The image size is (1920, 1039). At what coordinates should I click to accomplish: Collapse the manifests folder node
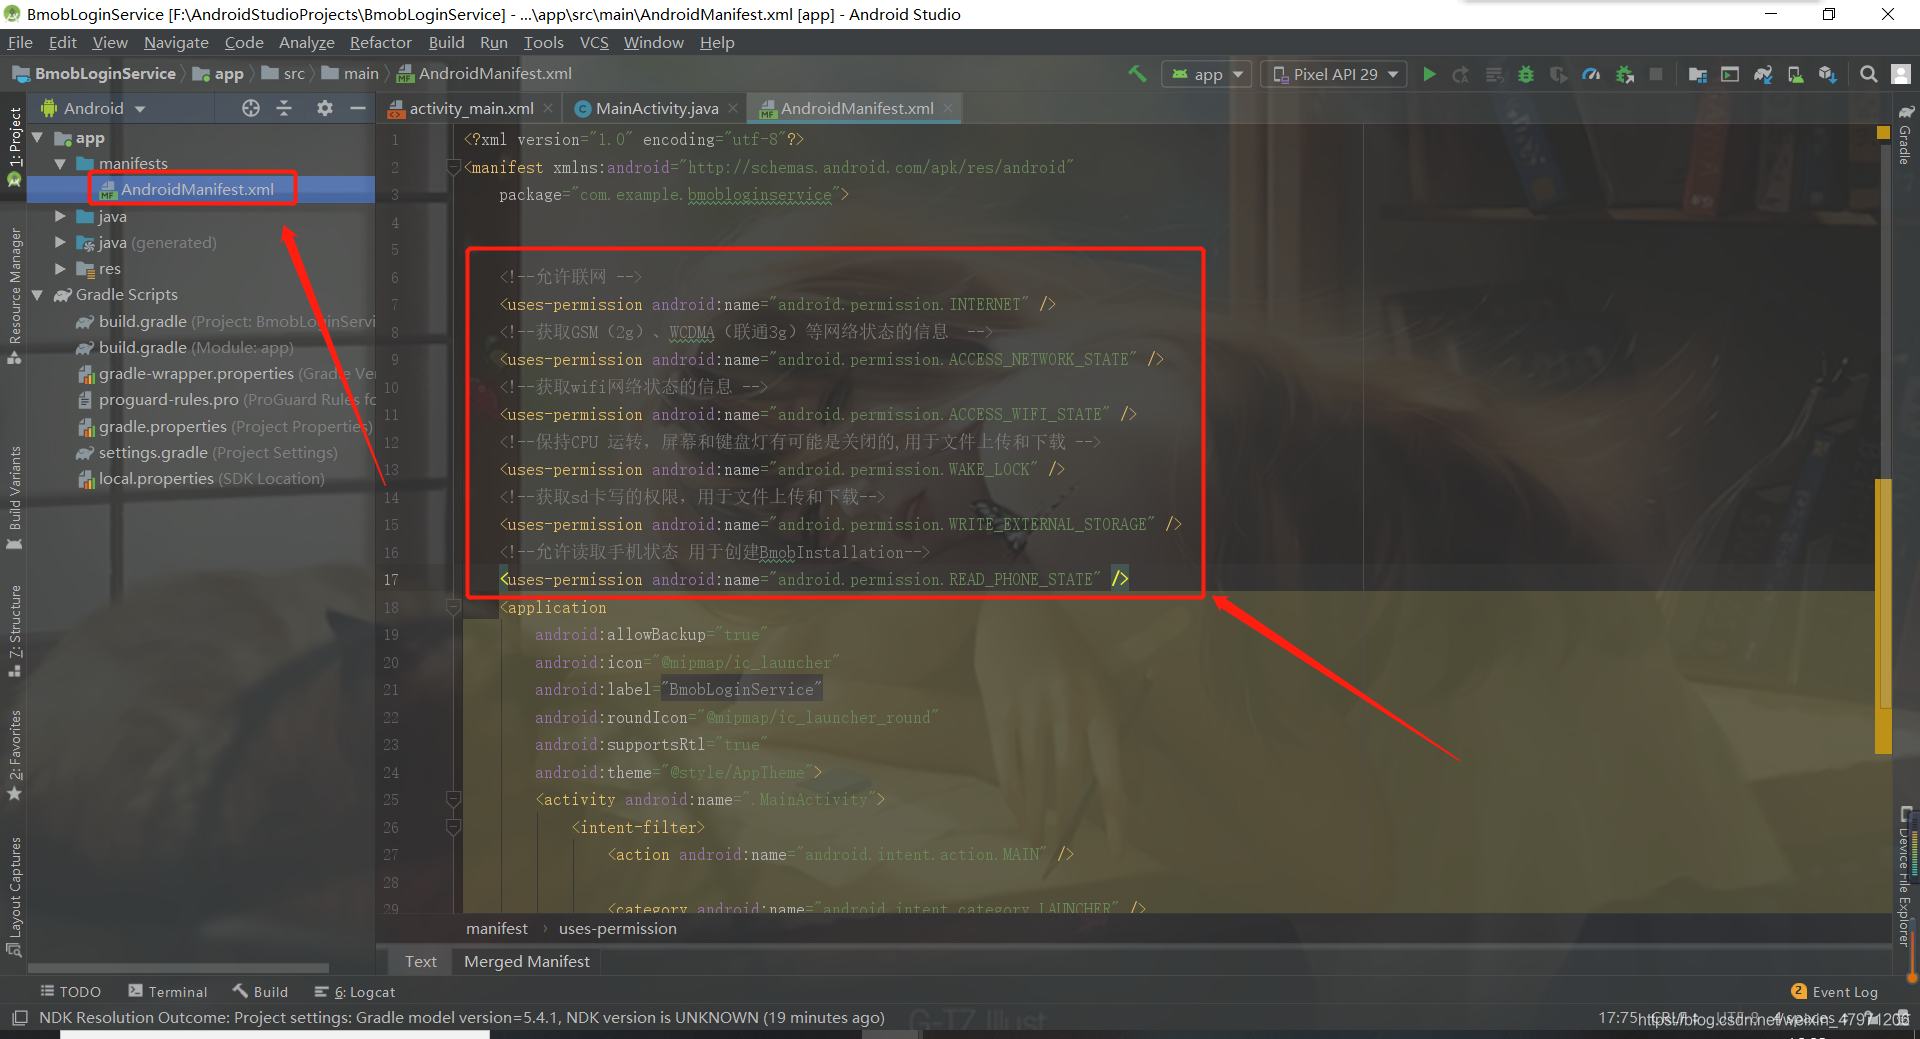click(x=60, y=163)
